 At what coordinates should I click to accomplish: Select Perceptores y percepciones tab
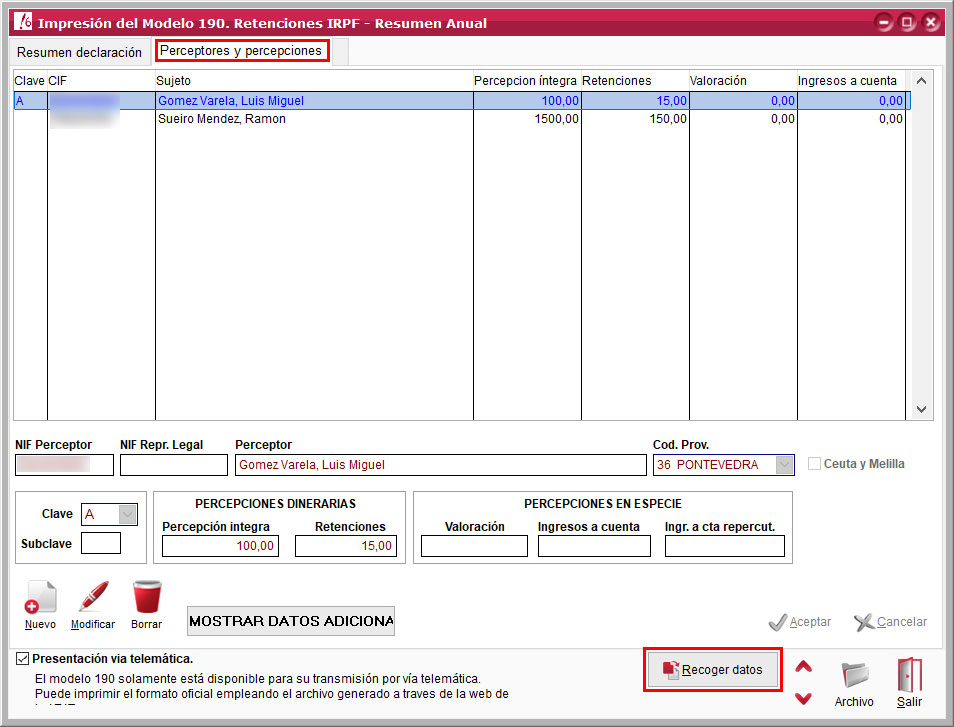point(242,51)
